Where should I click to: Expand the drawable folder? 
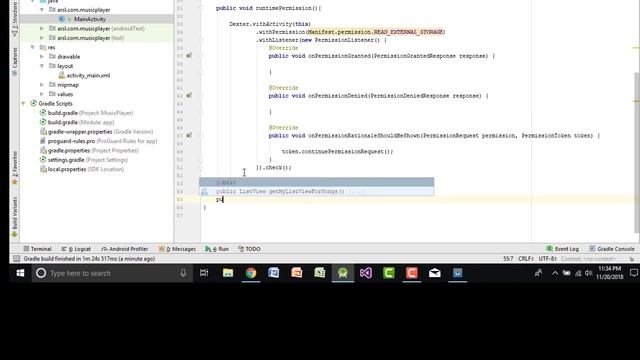point(42,56)
